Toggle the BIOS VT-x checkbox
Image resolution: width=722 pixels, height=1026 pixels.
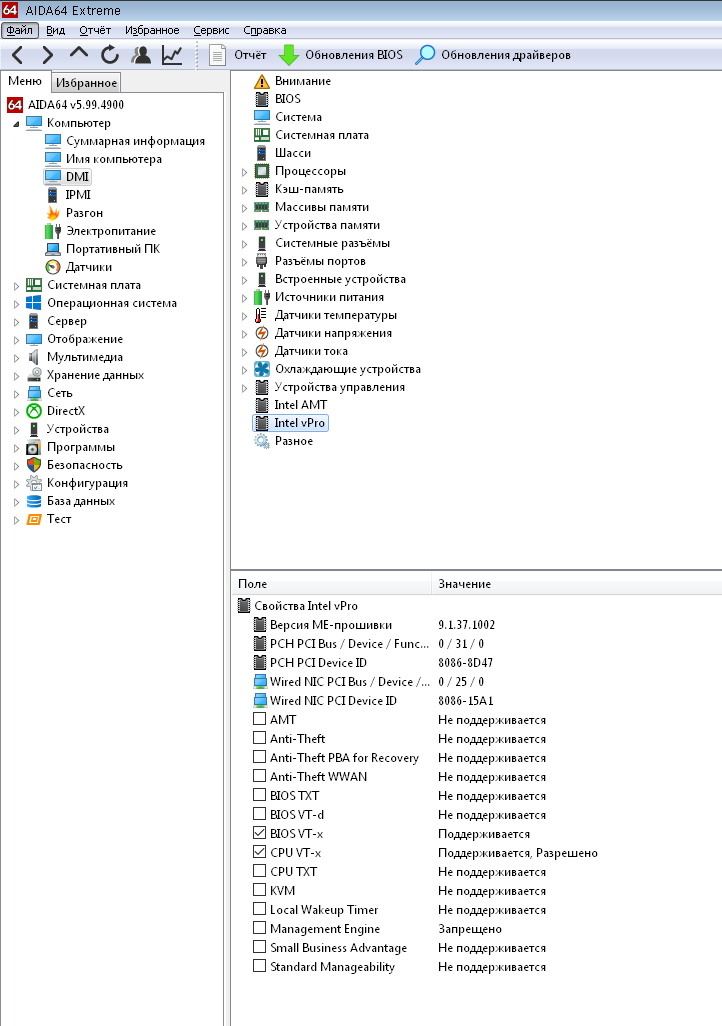click(259, 832)
